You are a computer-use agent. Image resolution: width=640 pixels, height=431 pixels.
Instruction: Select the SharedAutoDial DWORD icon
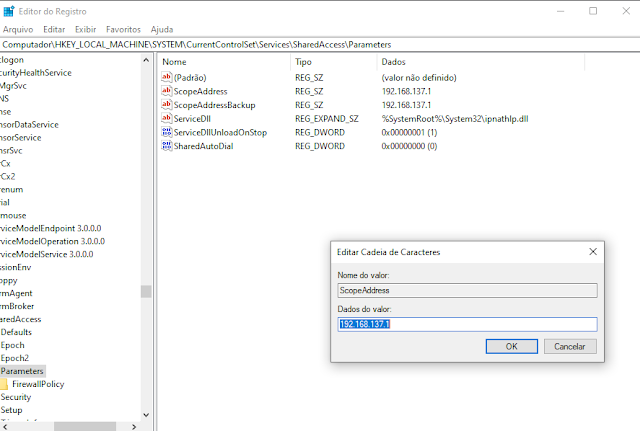tap(167, 146)
